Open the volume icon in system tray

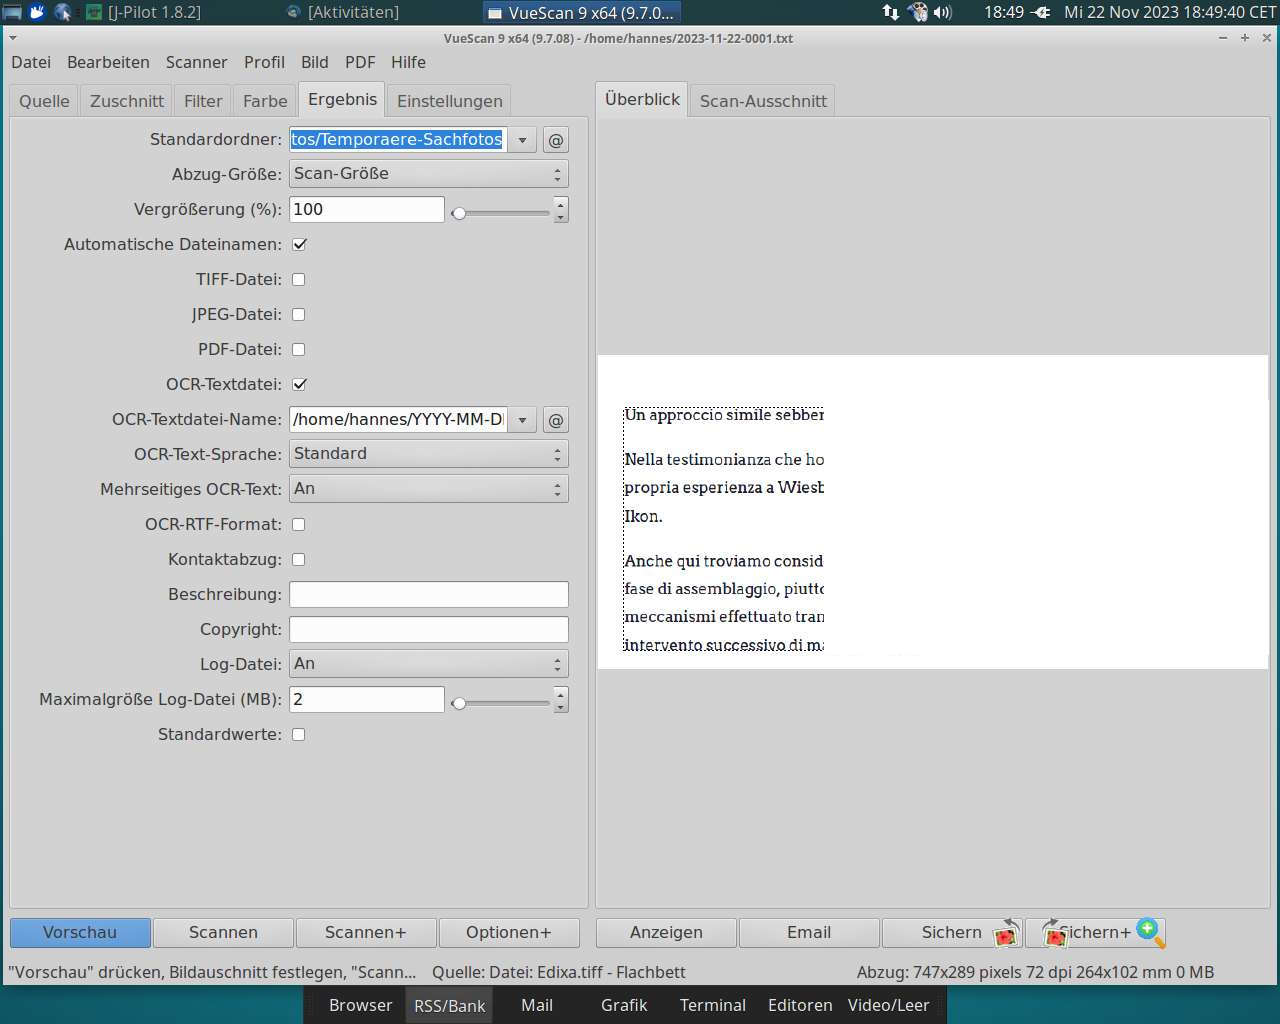(942, 13)
